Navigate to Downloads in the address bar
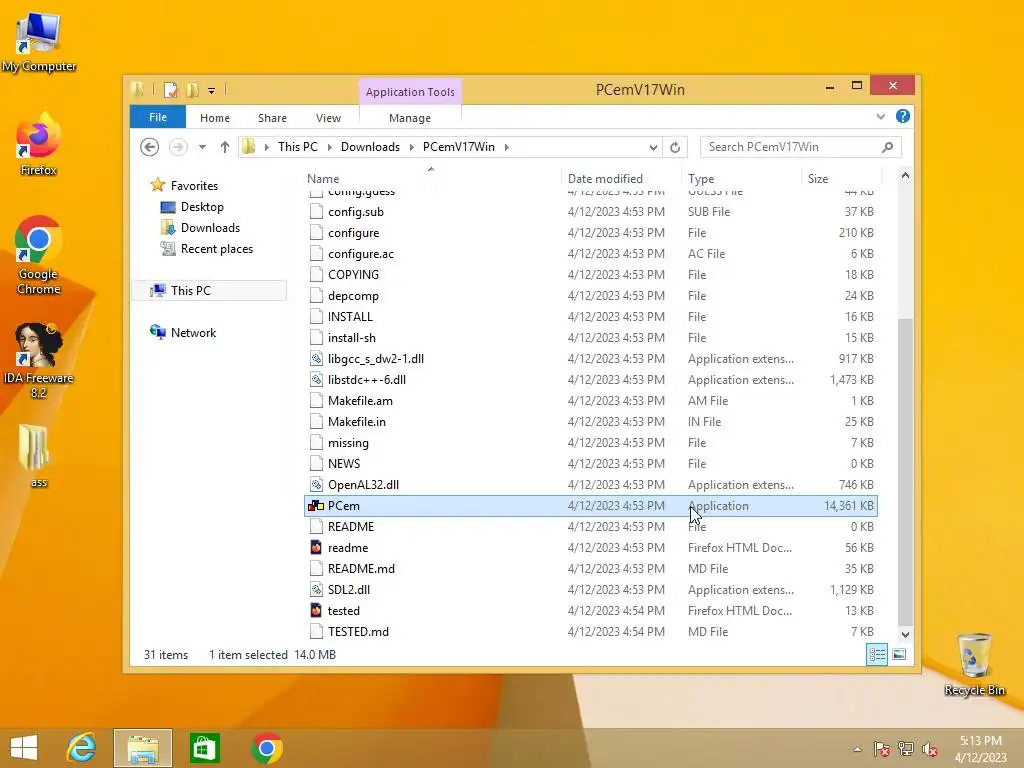 coord(370,147)
